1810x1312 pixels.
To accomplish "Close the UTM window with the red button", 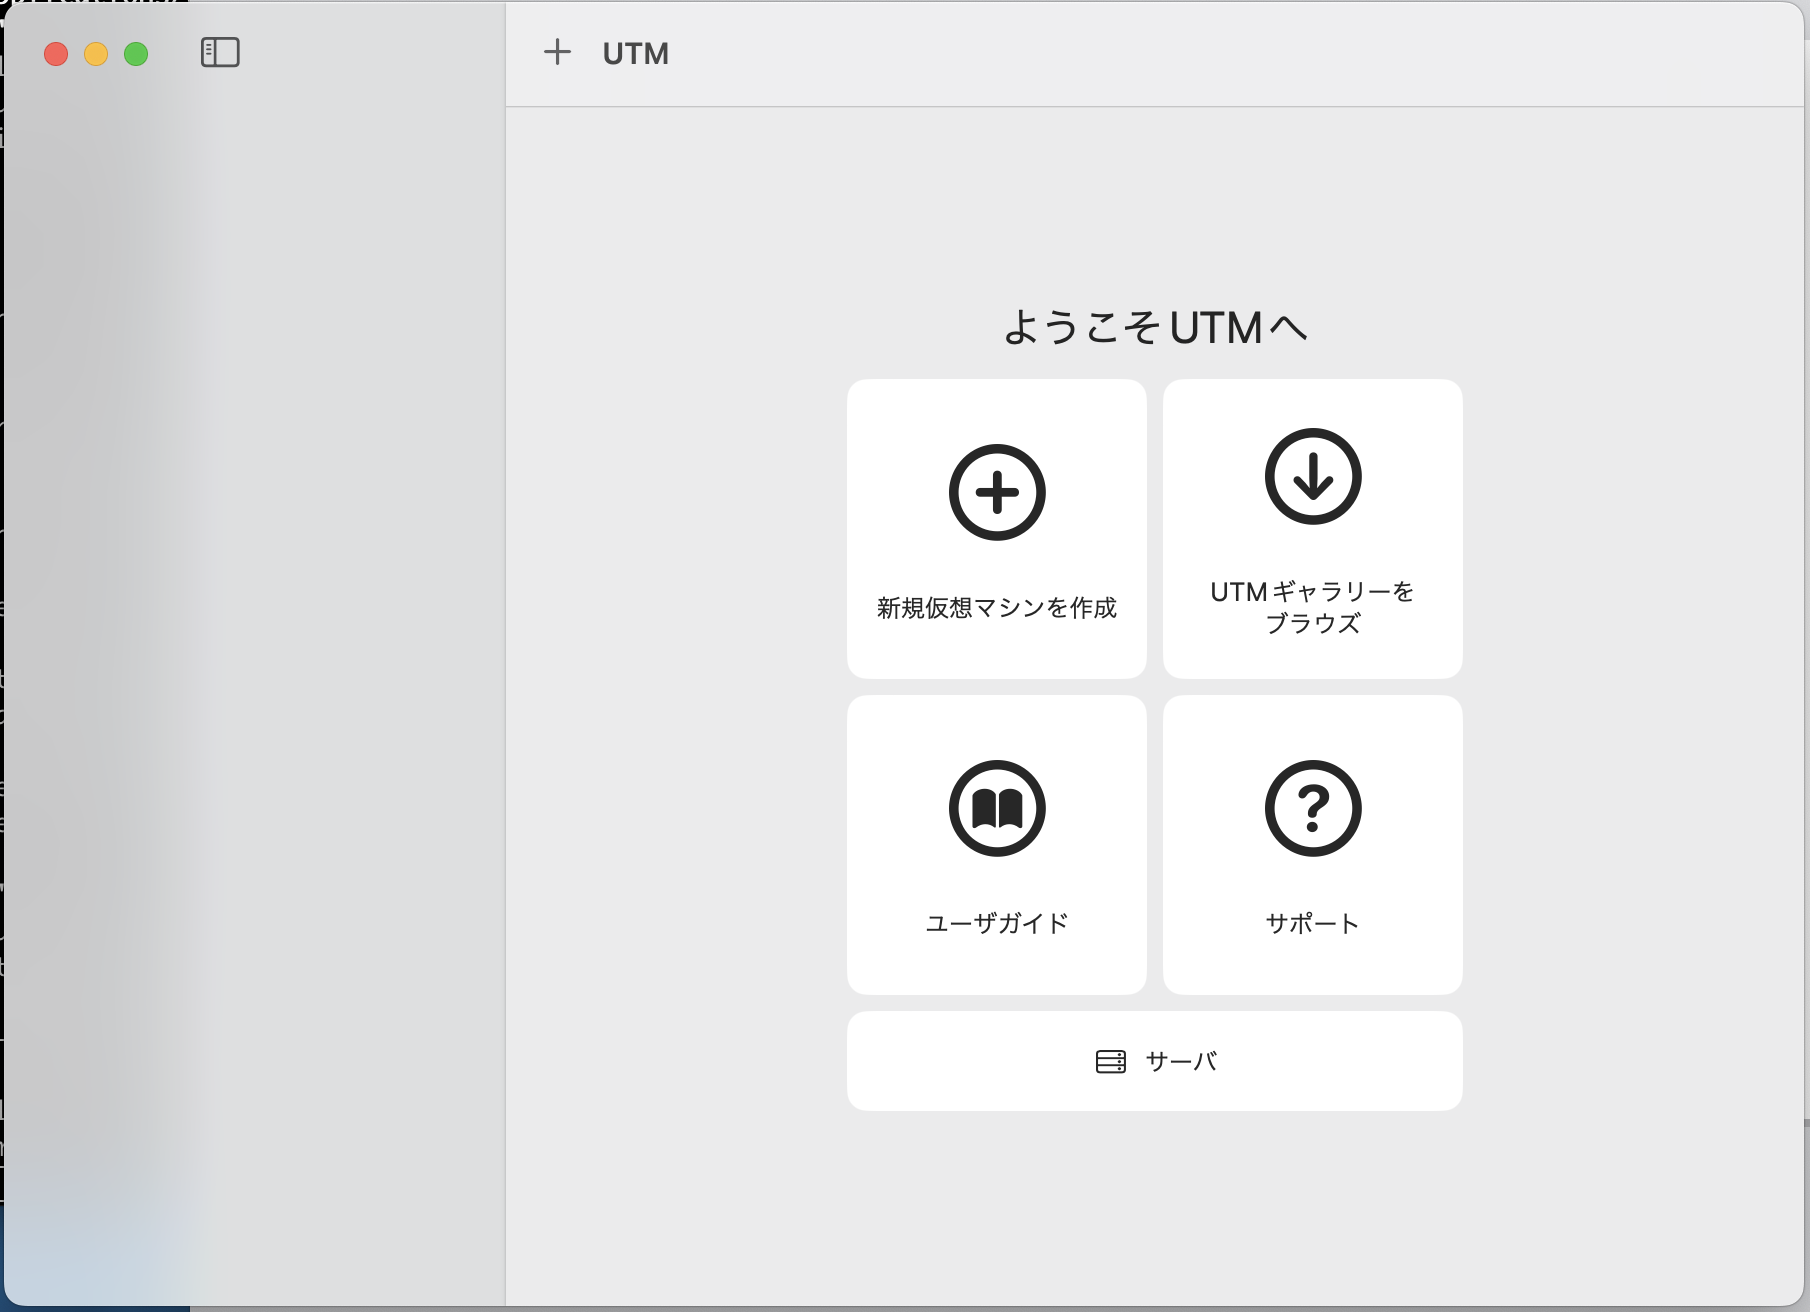I will (56, 54).
